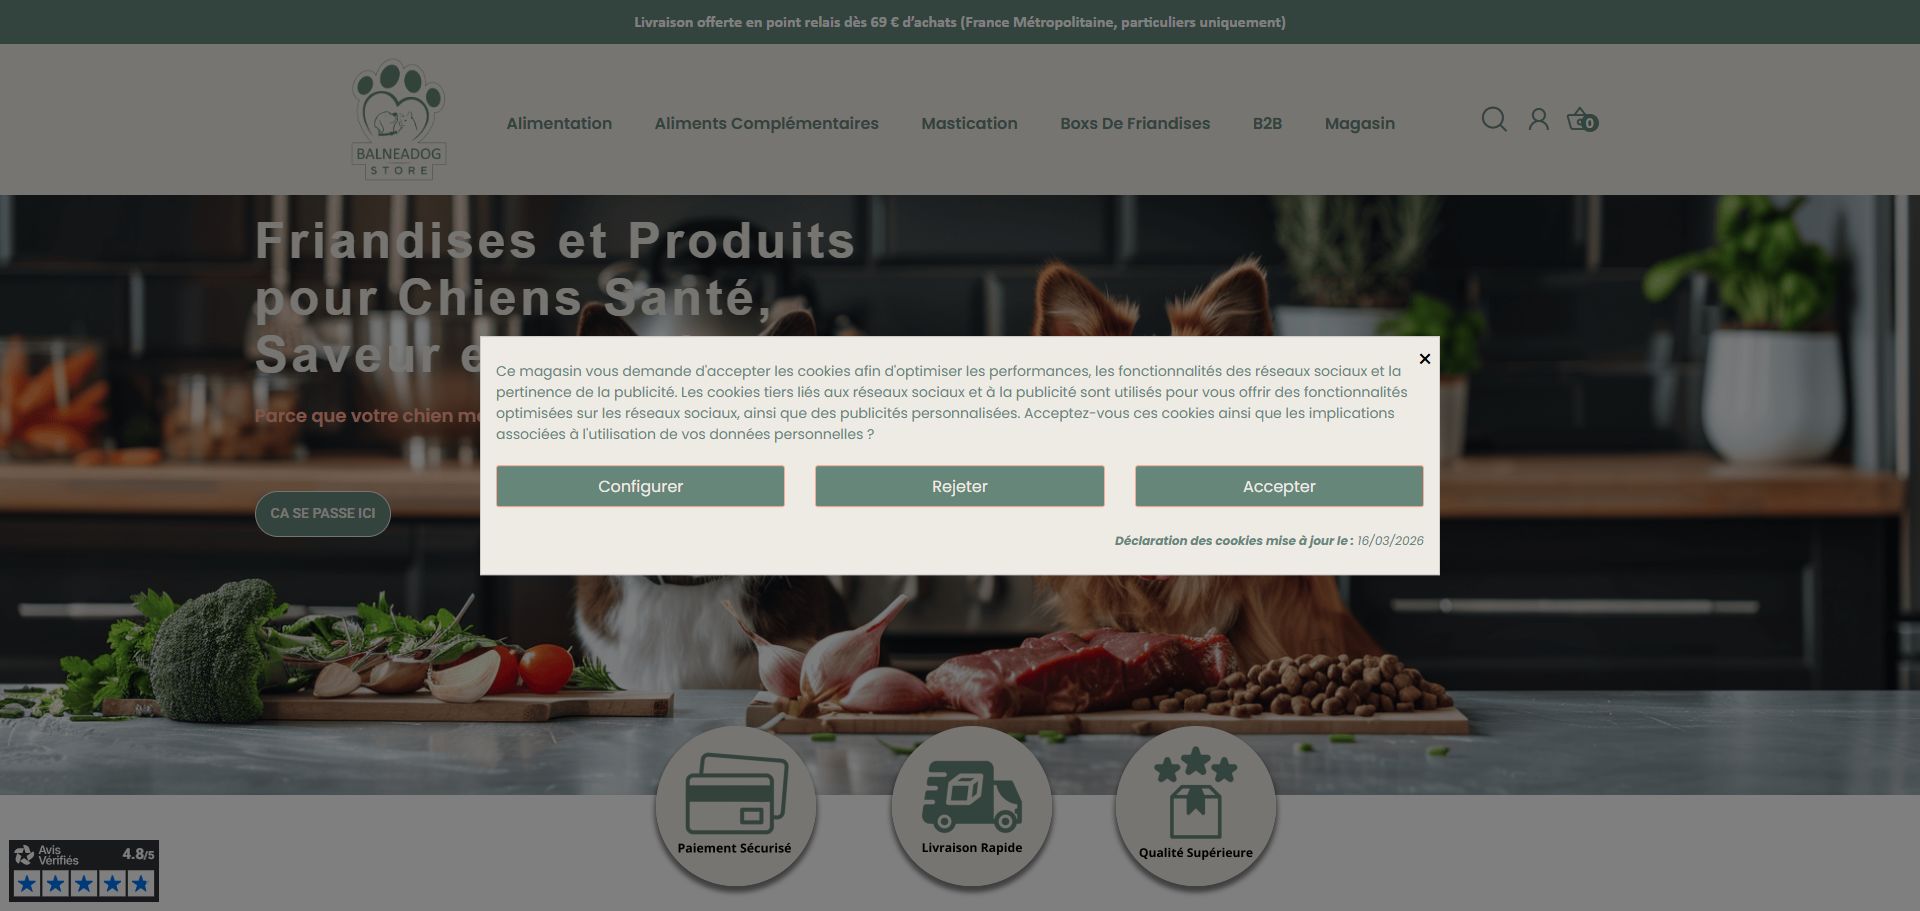
Task: Open the Boxs De Friandises menu
Action: [x=1135, y=123]
